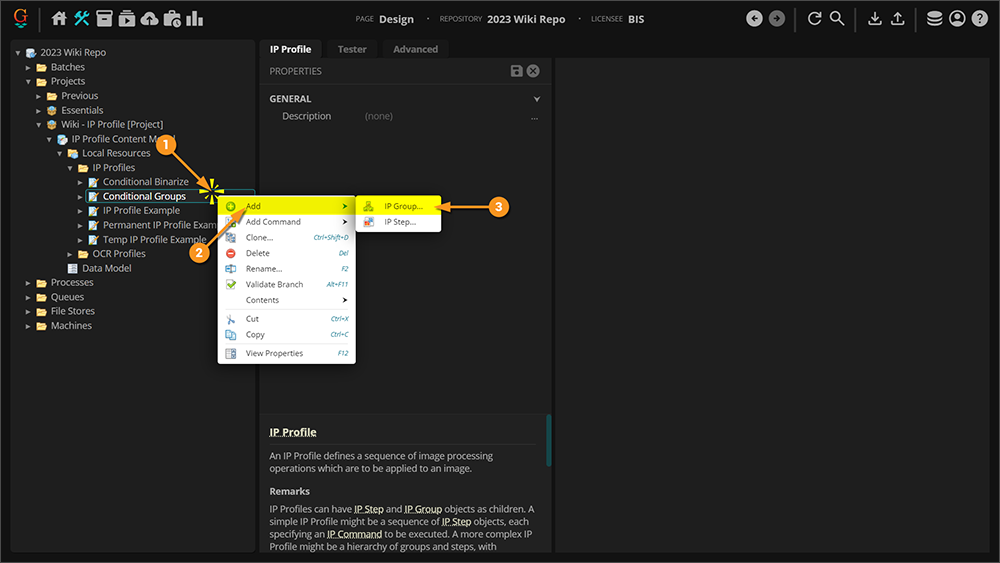Collapse the GENERAL properties section
The width and height of the screenshot is (1000, 563).
click(536, 99)
